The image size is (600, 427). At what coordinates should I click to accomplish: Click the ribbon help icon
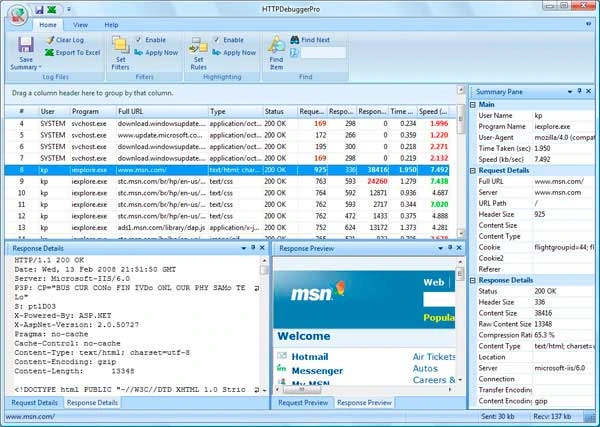coord(589,24)
